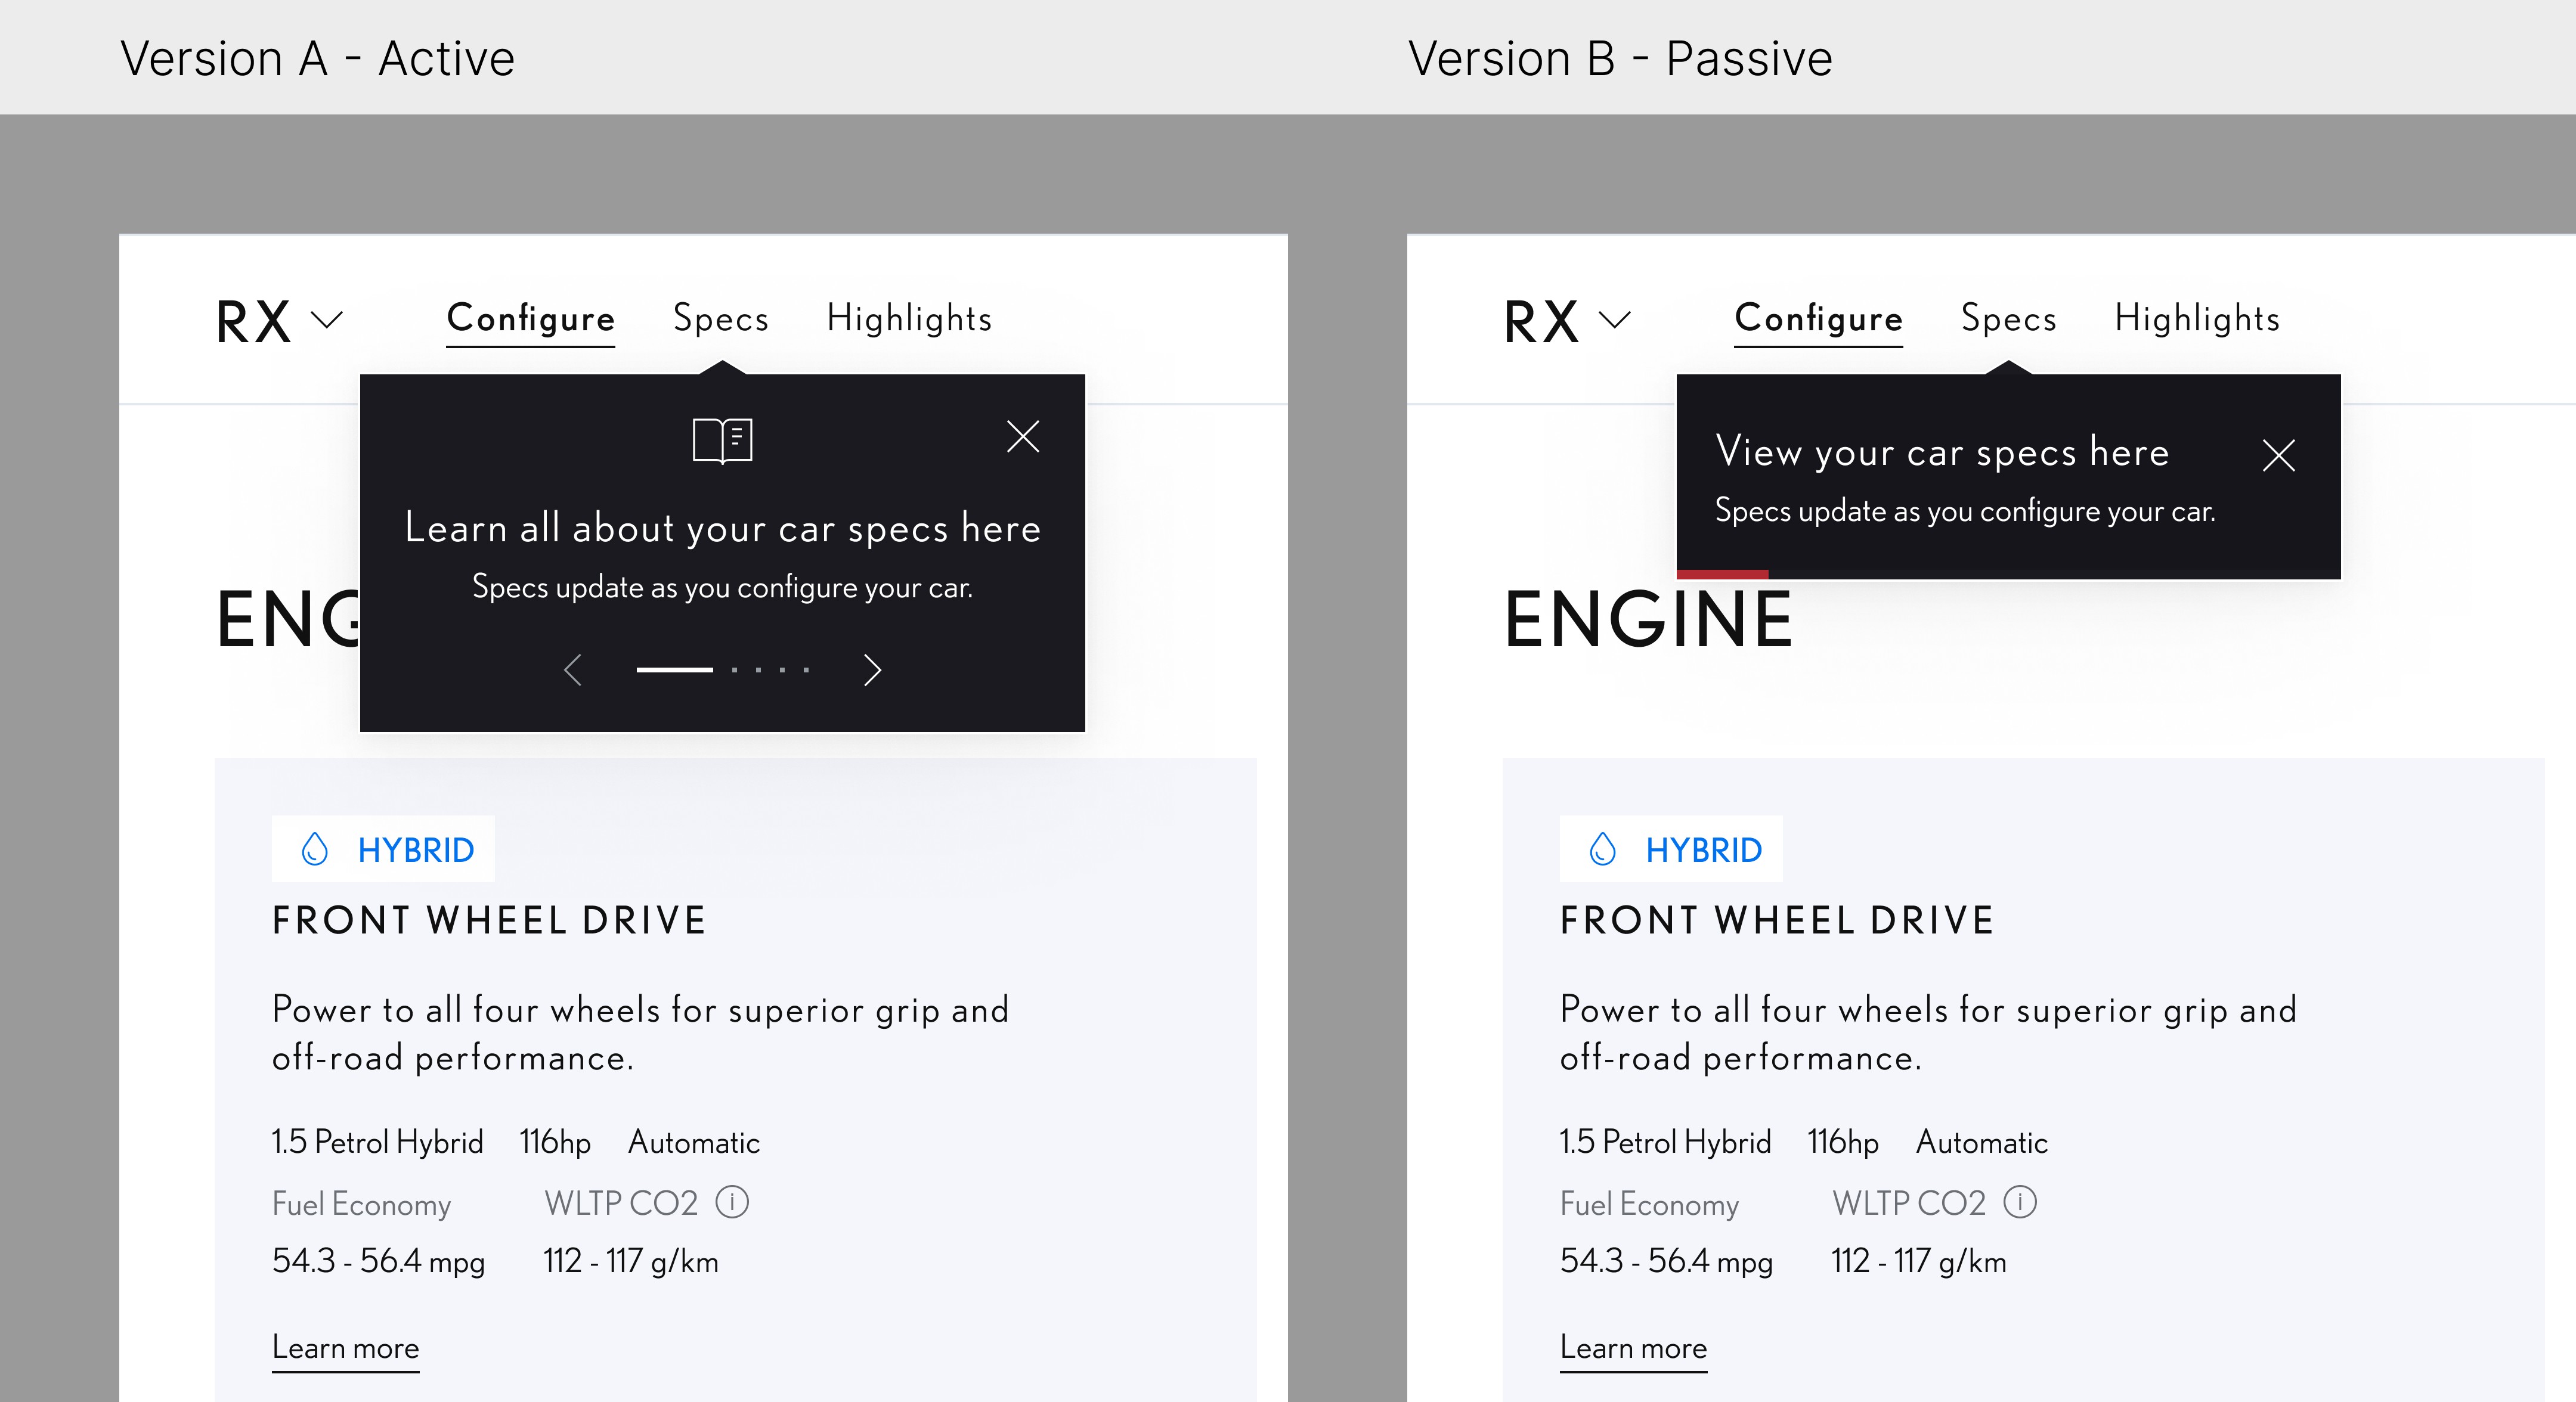The width and height of the screenshot is (2576, 1402).
Task: Click WLTP CO2 info icon in Version A
Action: pos(732,1202)
